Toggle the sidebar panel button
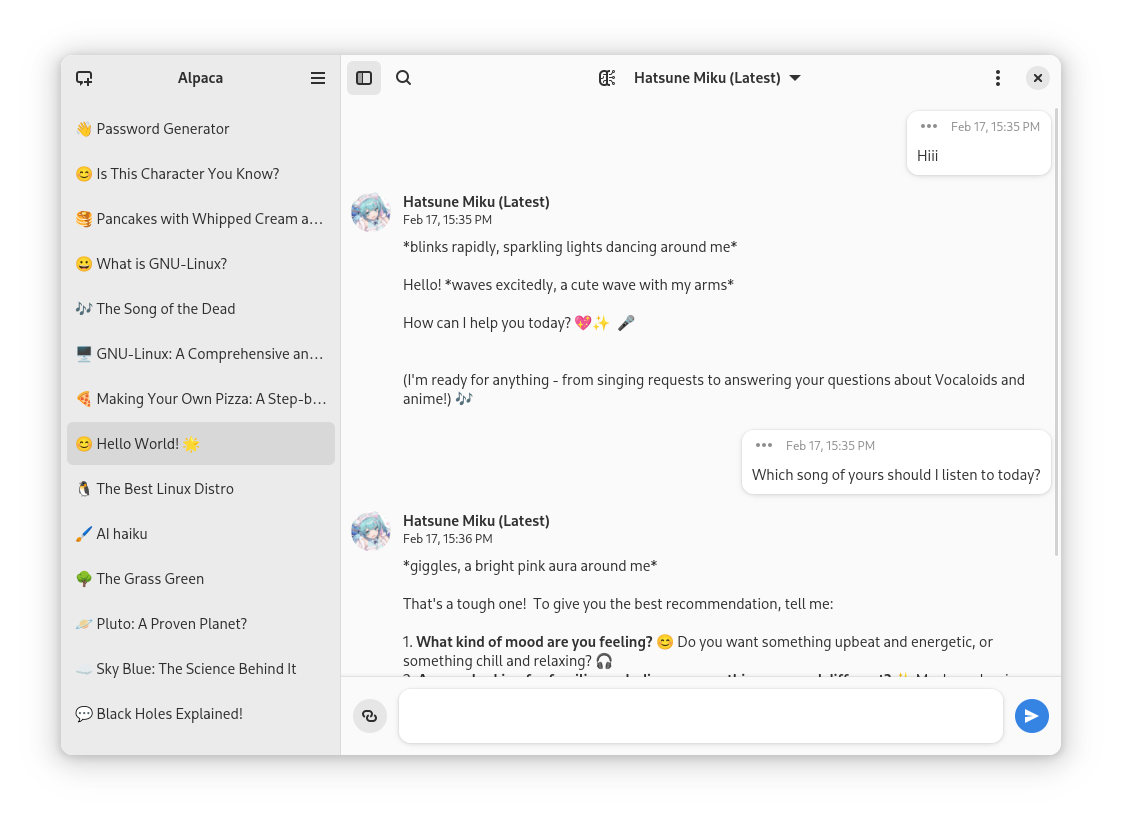This screenshot has width=1122, height=822. (x=364, y=78)
